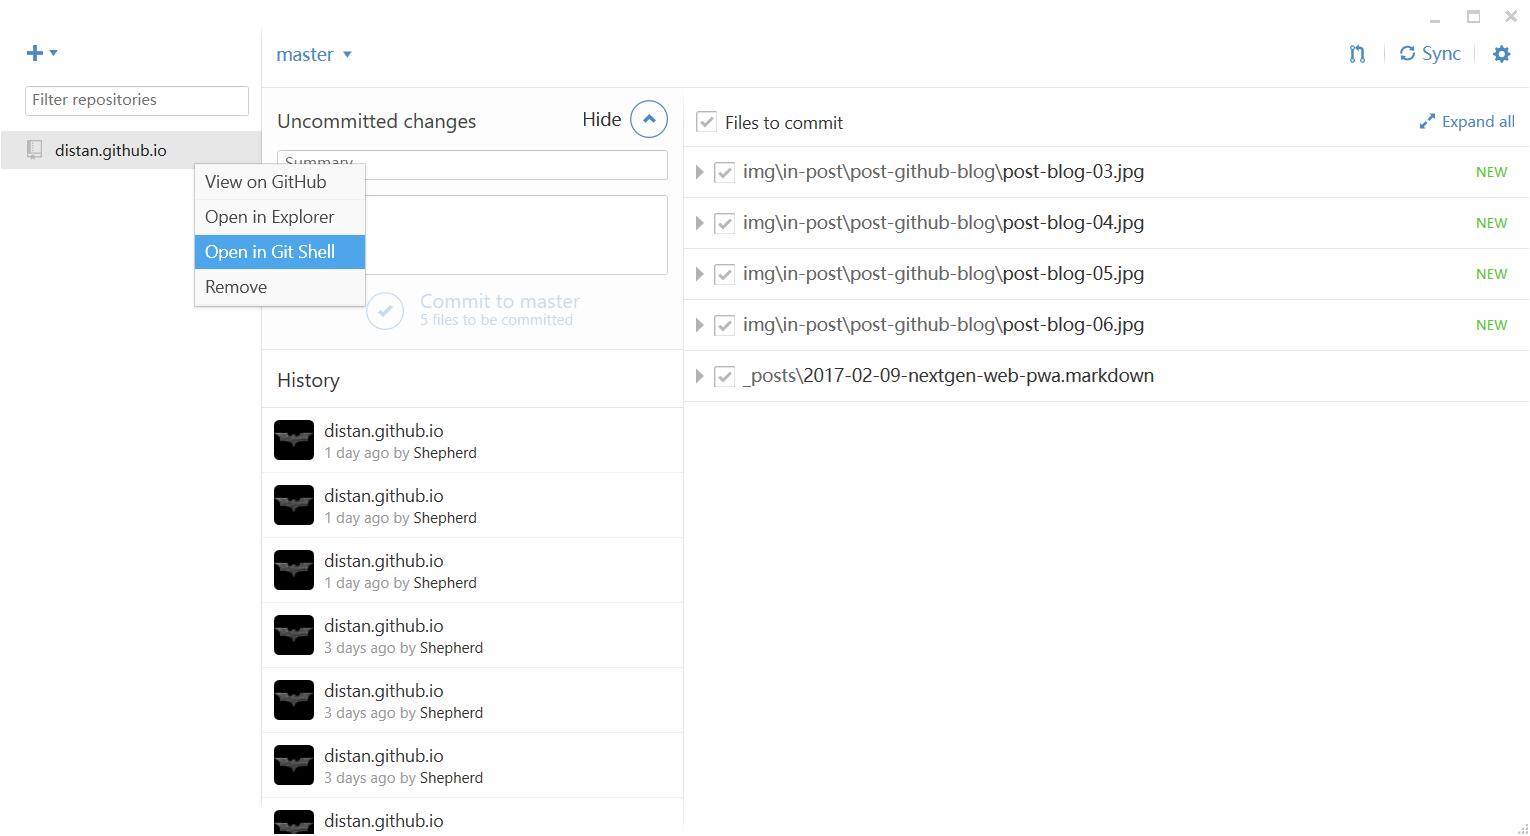Choose Open in Explorer from context menu

(x=280, y=217)
